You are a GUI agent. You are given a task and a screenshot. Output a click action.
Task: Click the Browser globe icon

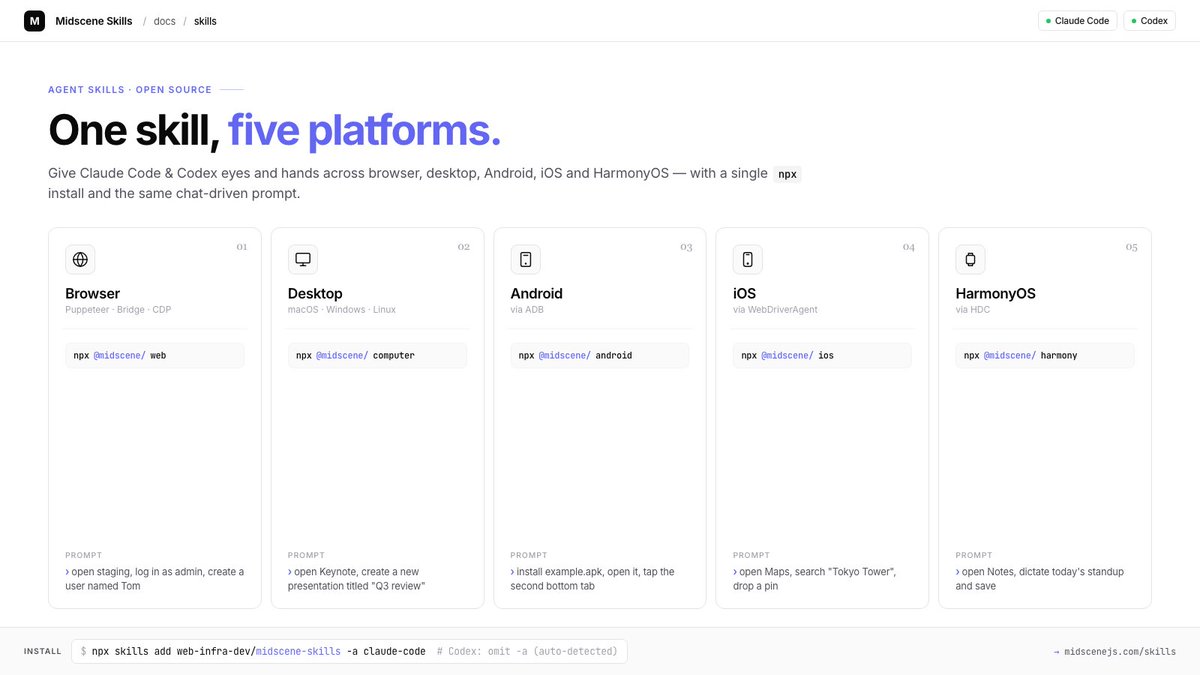(x=80, y=260)
